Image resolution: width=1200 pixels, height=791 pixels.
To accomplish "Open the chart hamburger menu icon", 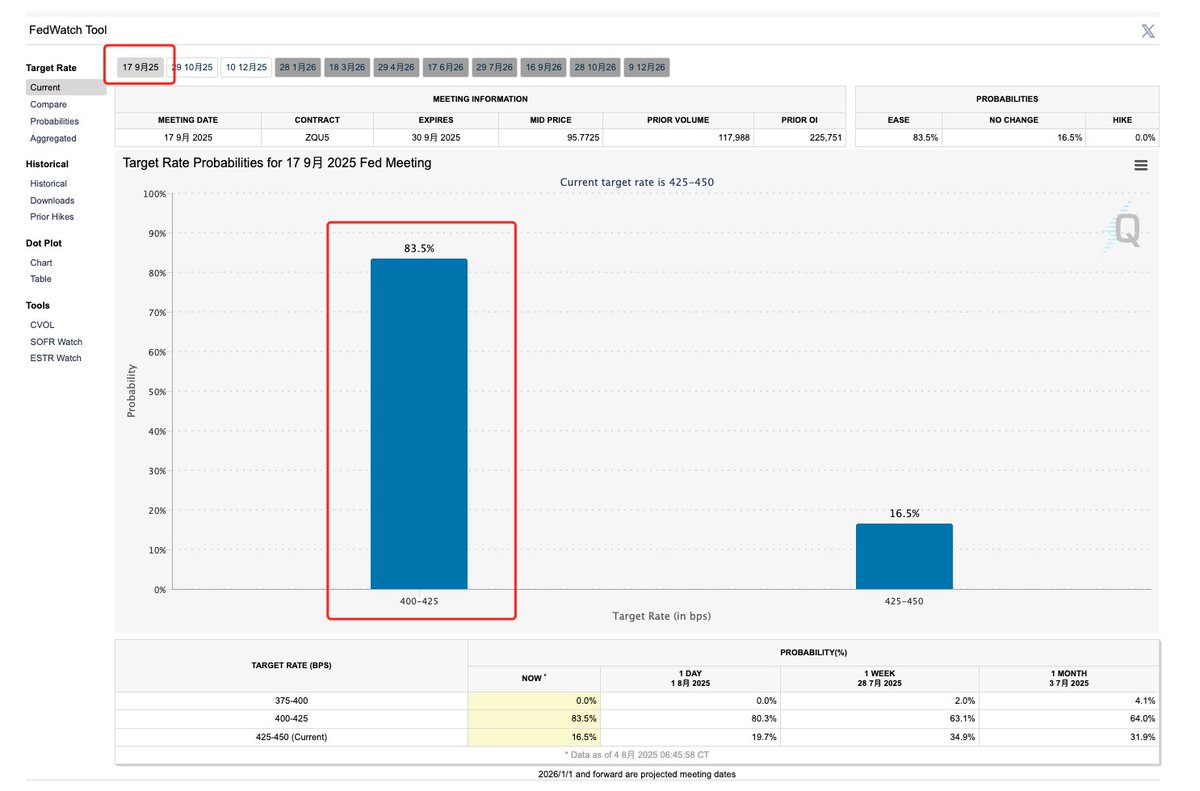I will point(1141,166).
